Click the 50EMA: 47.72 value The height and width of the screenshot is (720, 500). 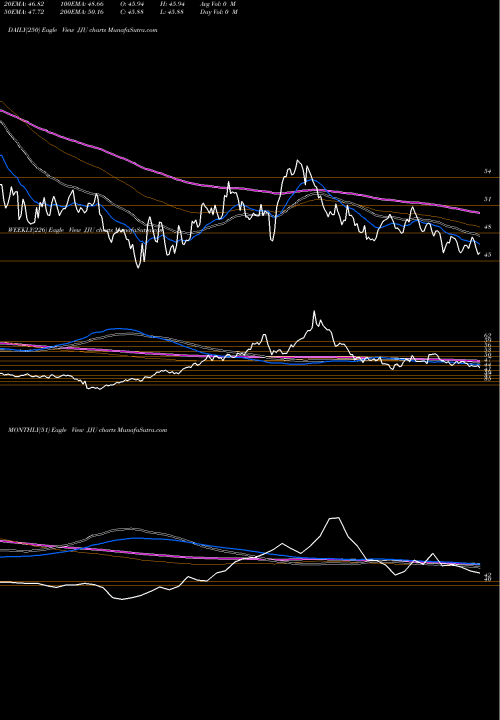click(22, 11)
